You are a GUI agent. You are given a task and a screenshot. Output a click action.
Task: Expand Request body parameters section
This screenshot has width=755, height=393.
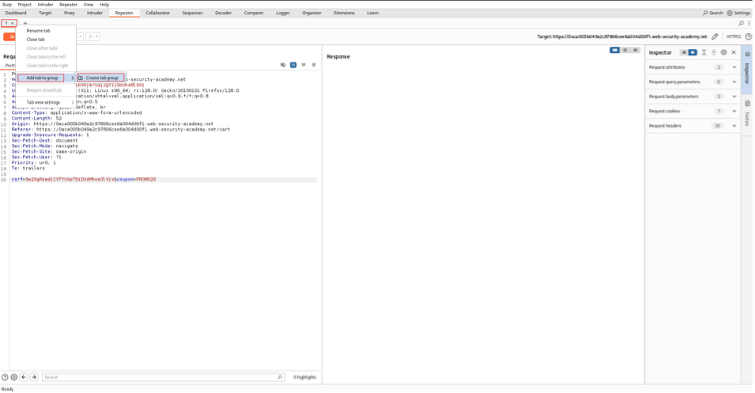click(692, 96)
